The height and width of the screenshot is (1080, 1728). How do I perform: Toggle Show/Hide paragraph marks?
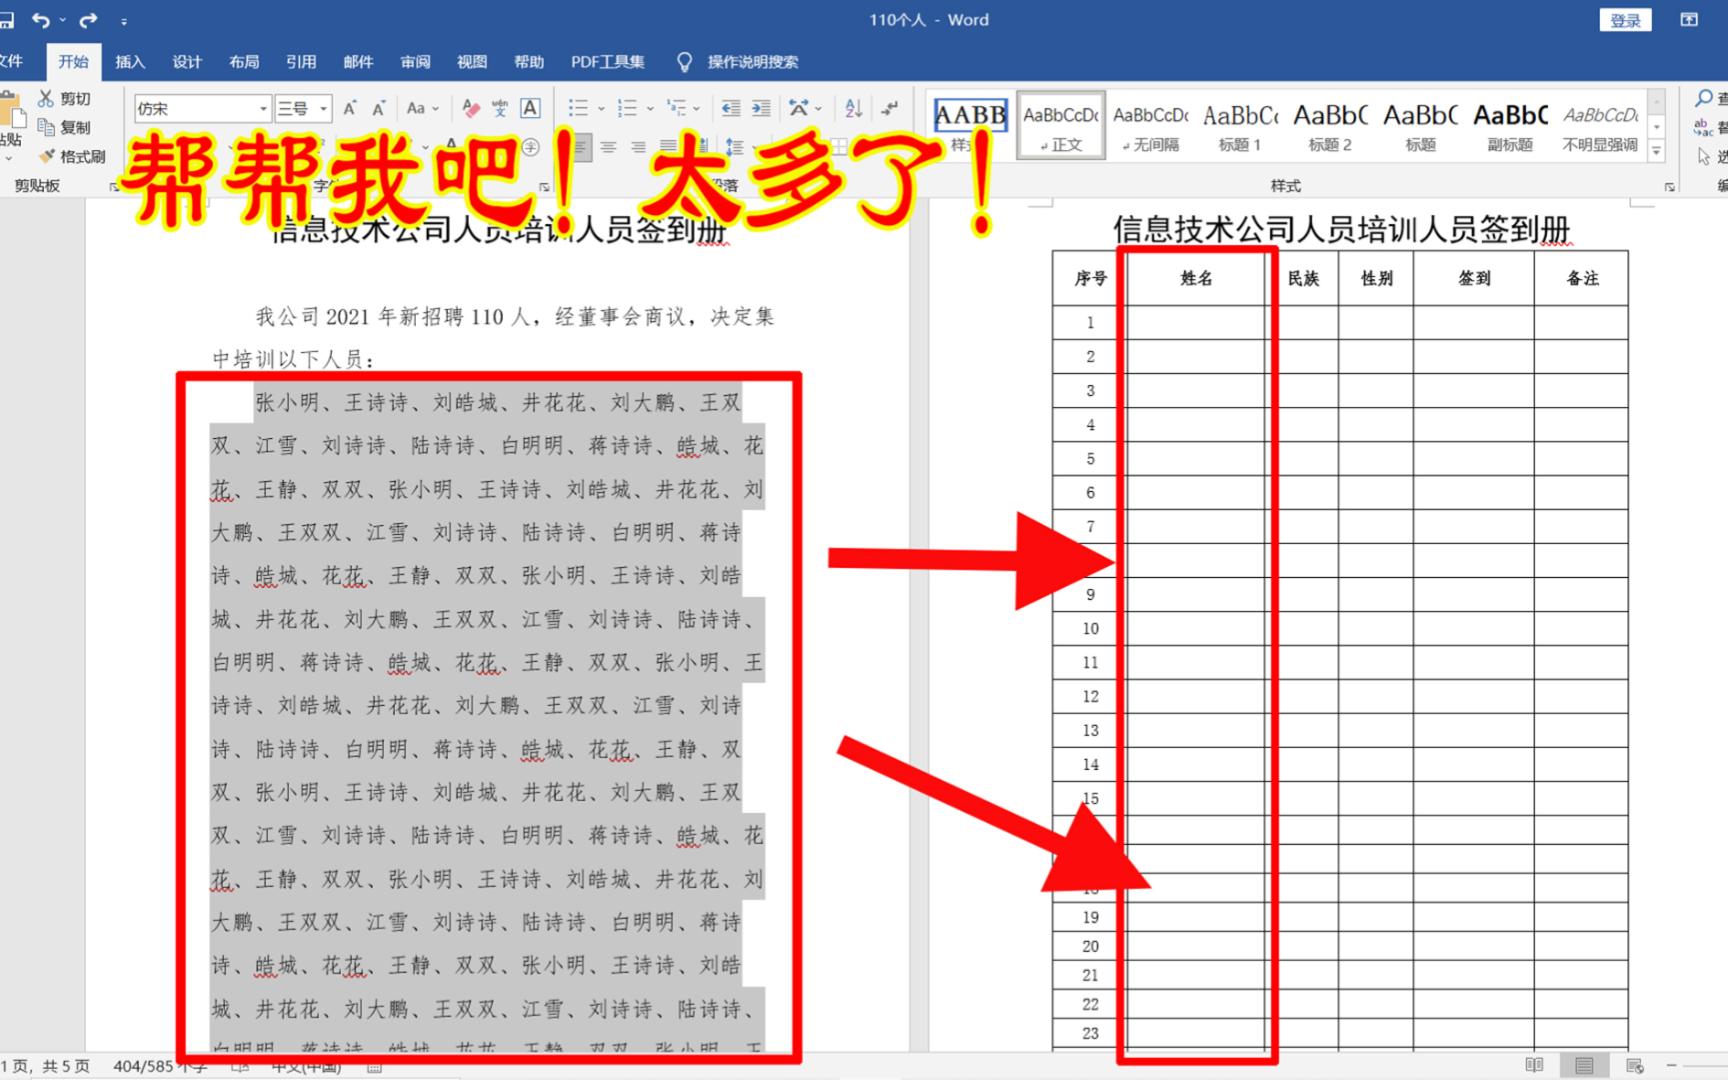889,108
